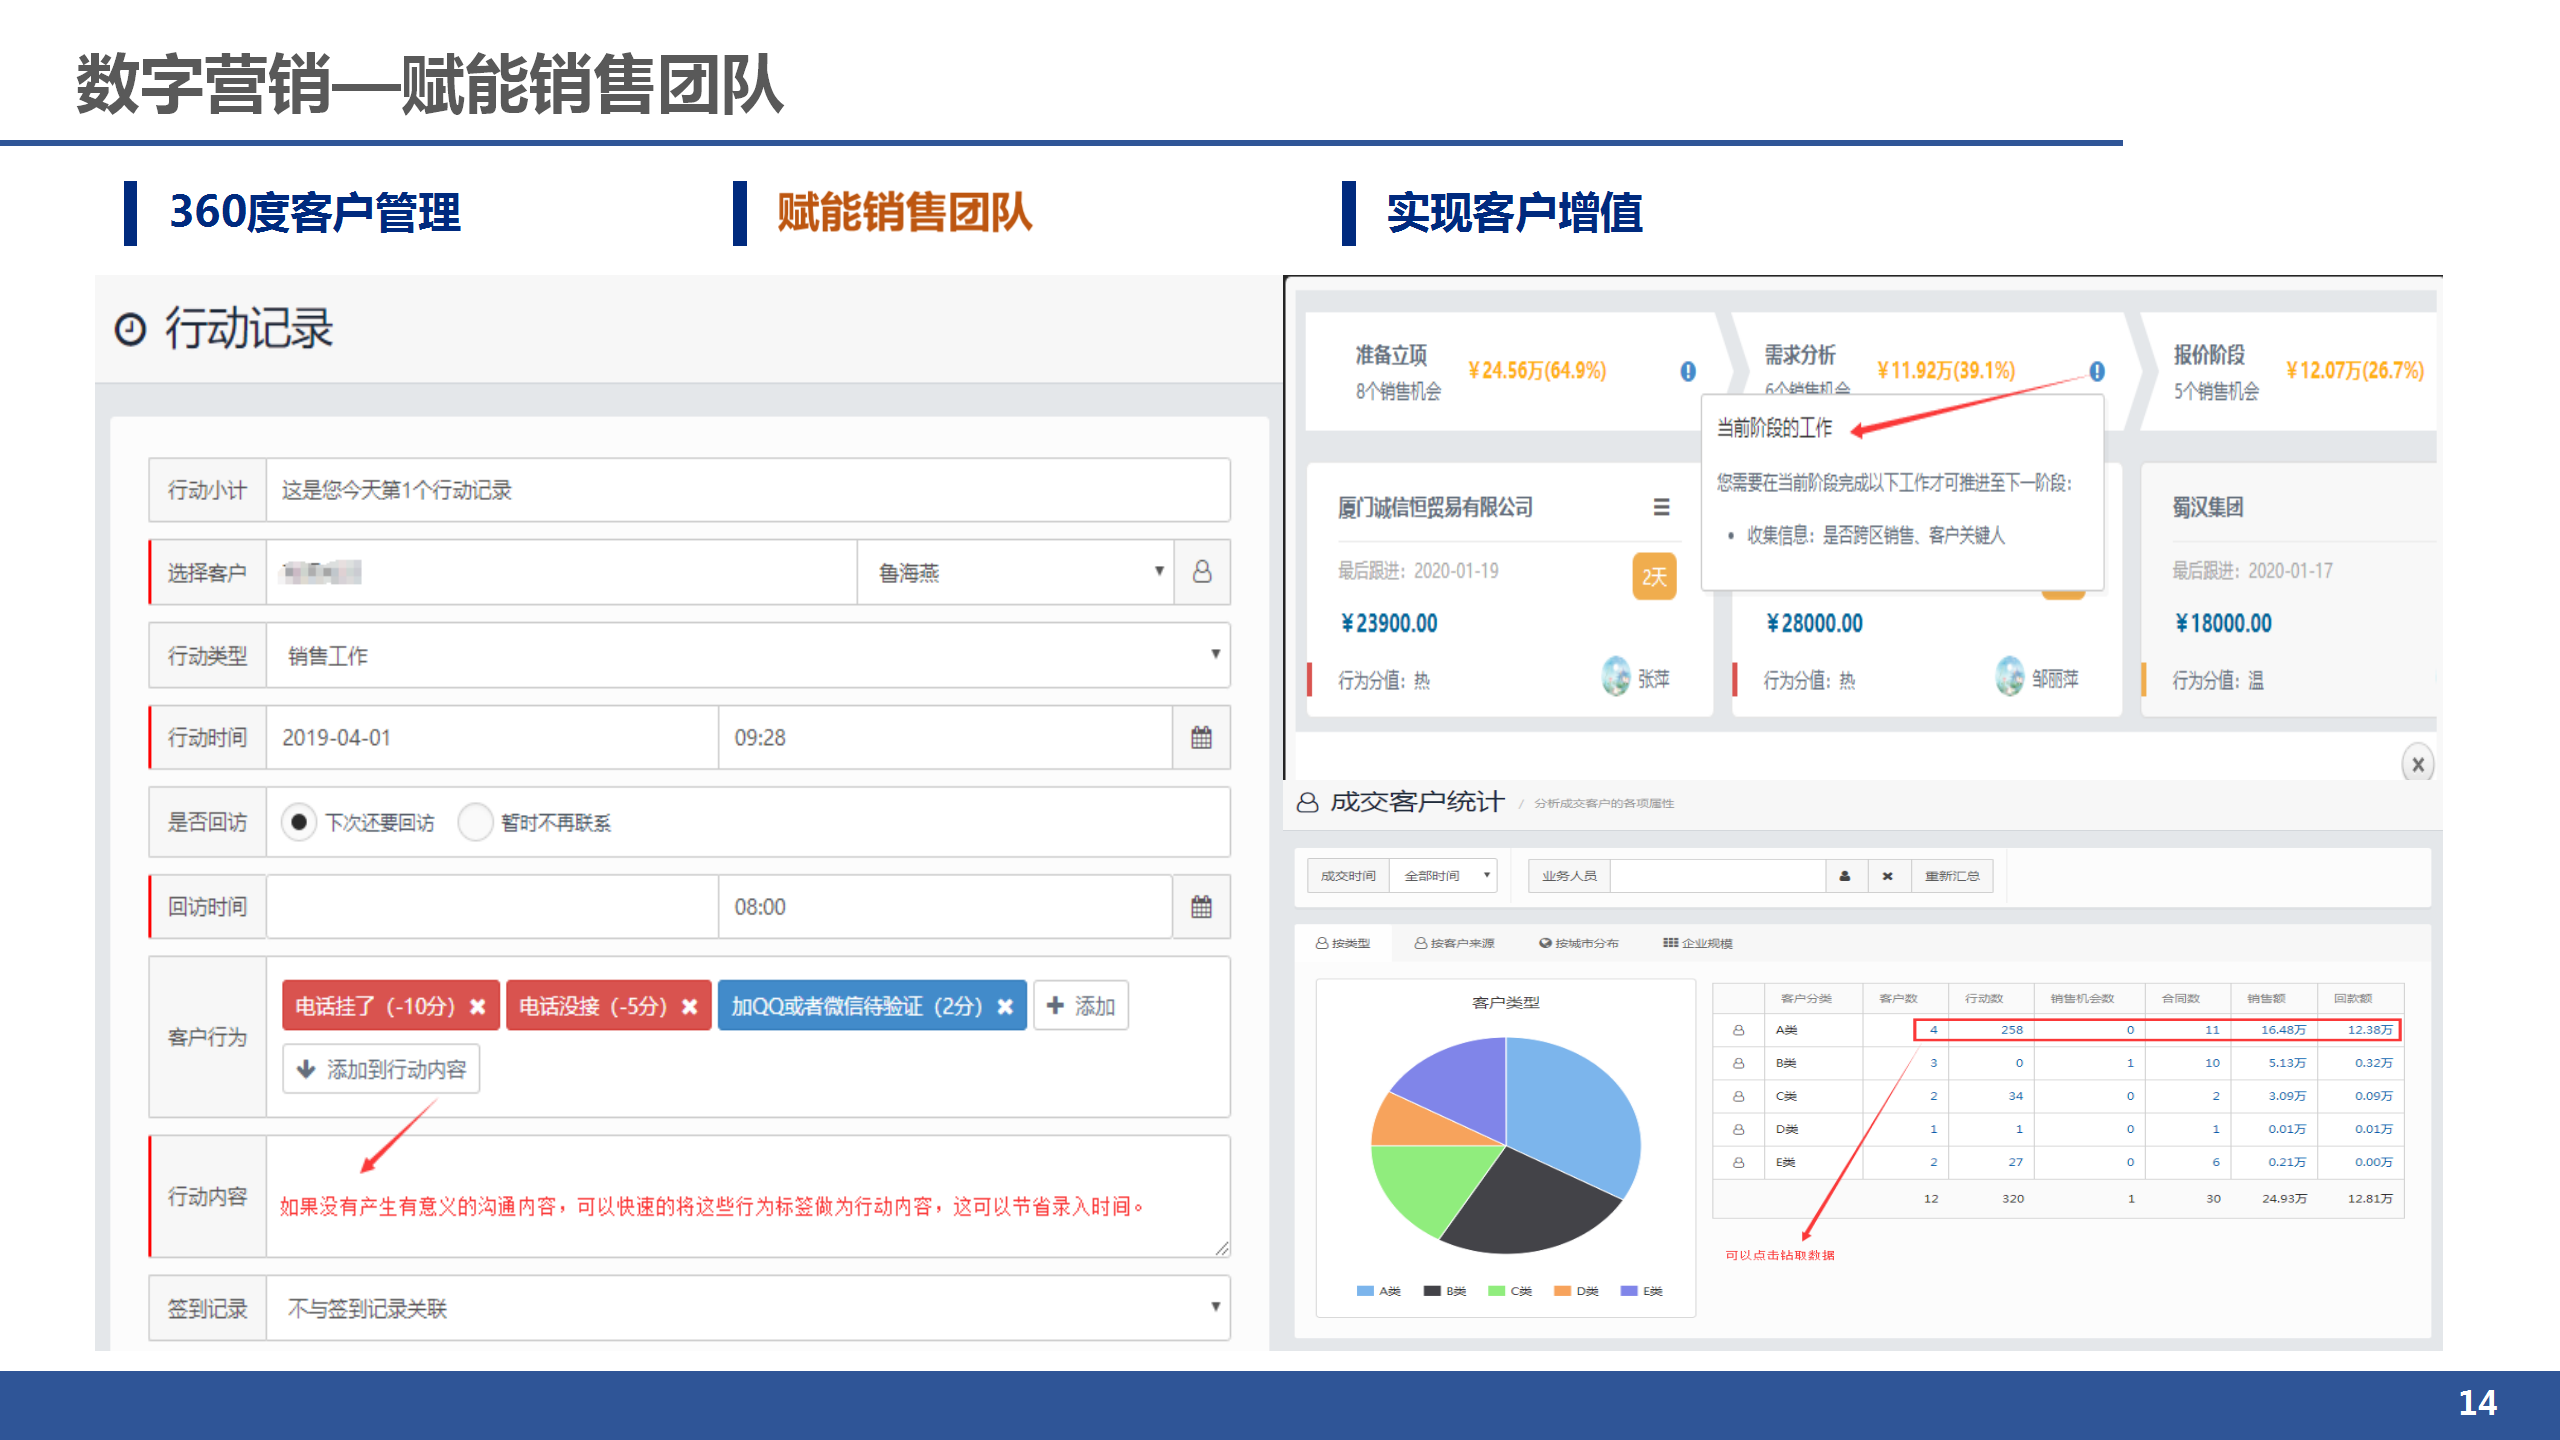Click into the 行动小计 text field
Image resolution: width=2560 pixels, height=1440 pixels.
748,490
